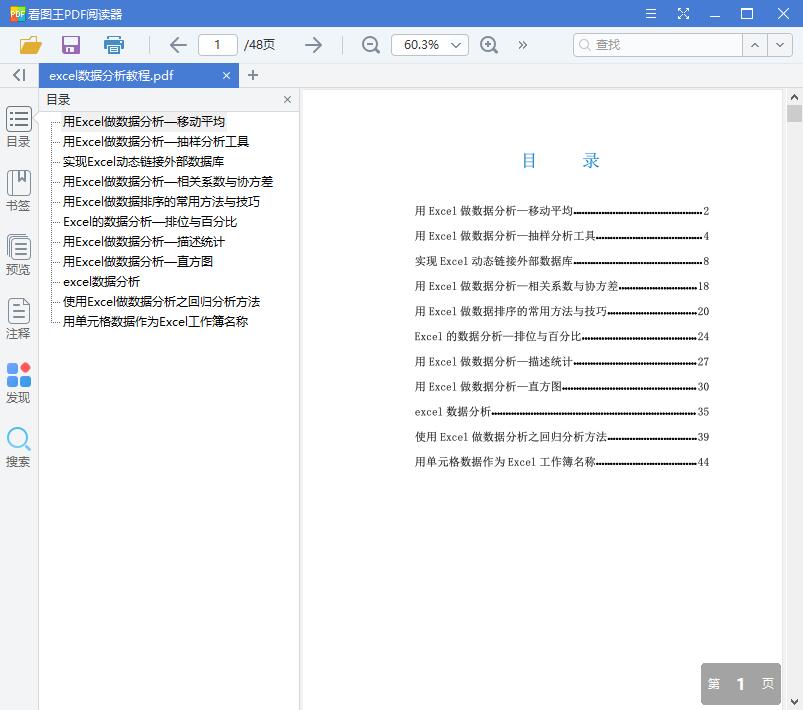Go to the previous page arrow
Viewport: 803px width, 710px height.
pyautogui.click(x=178, y=45)
